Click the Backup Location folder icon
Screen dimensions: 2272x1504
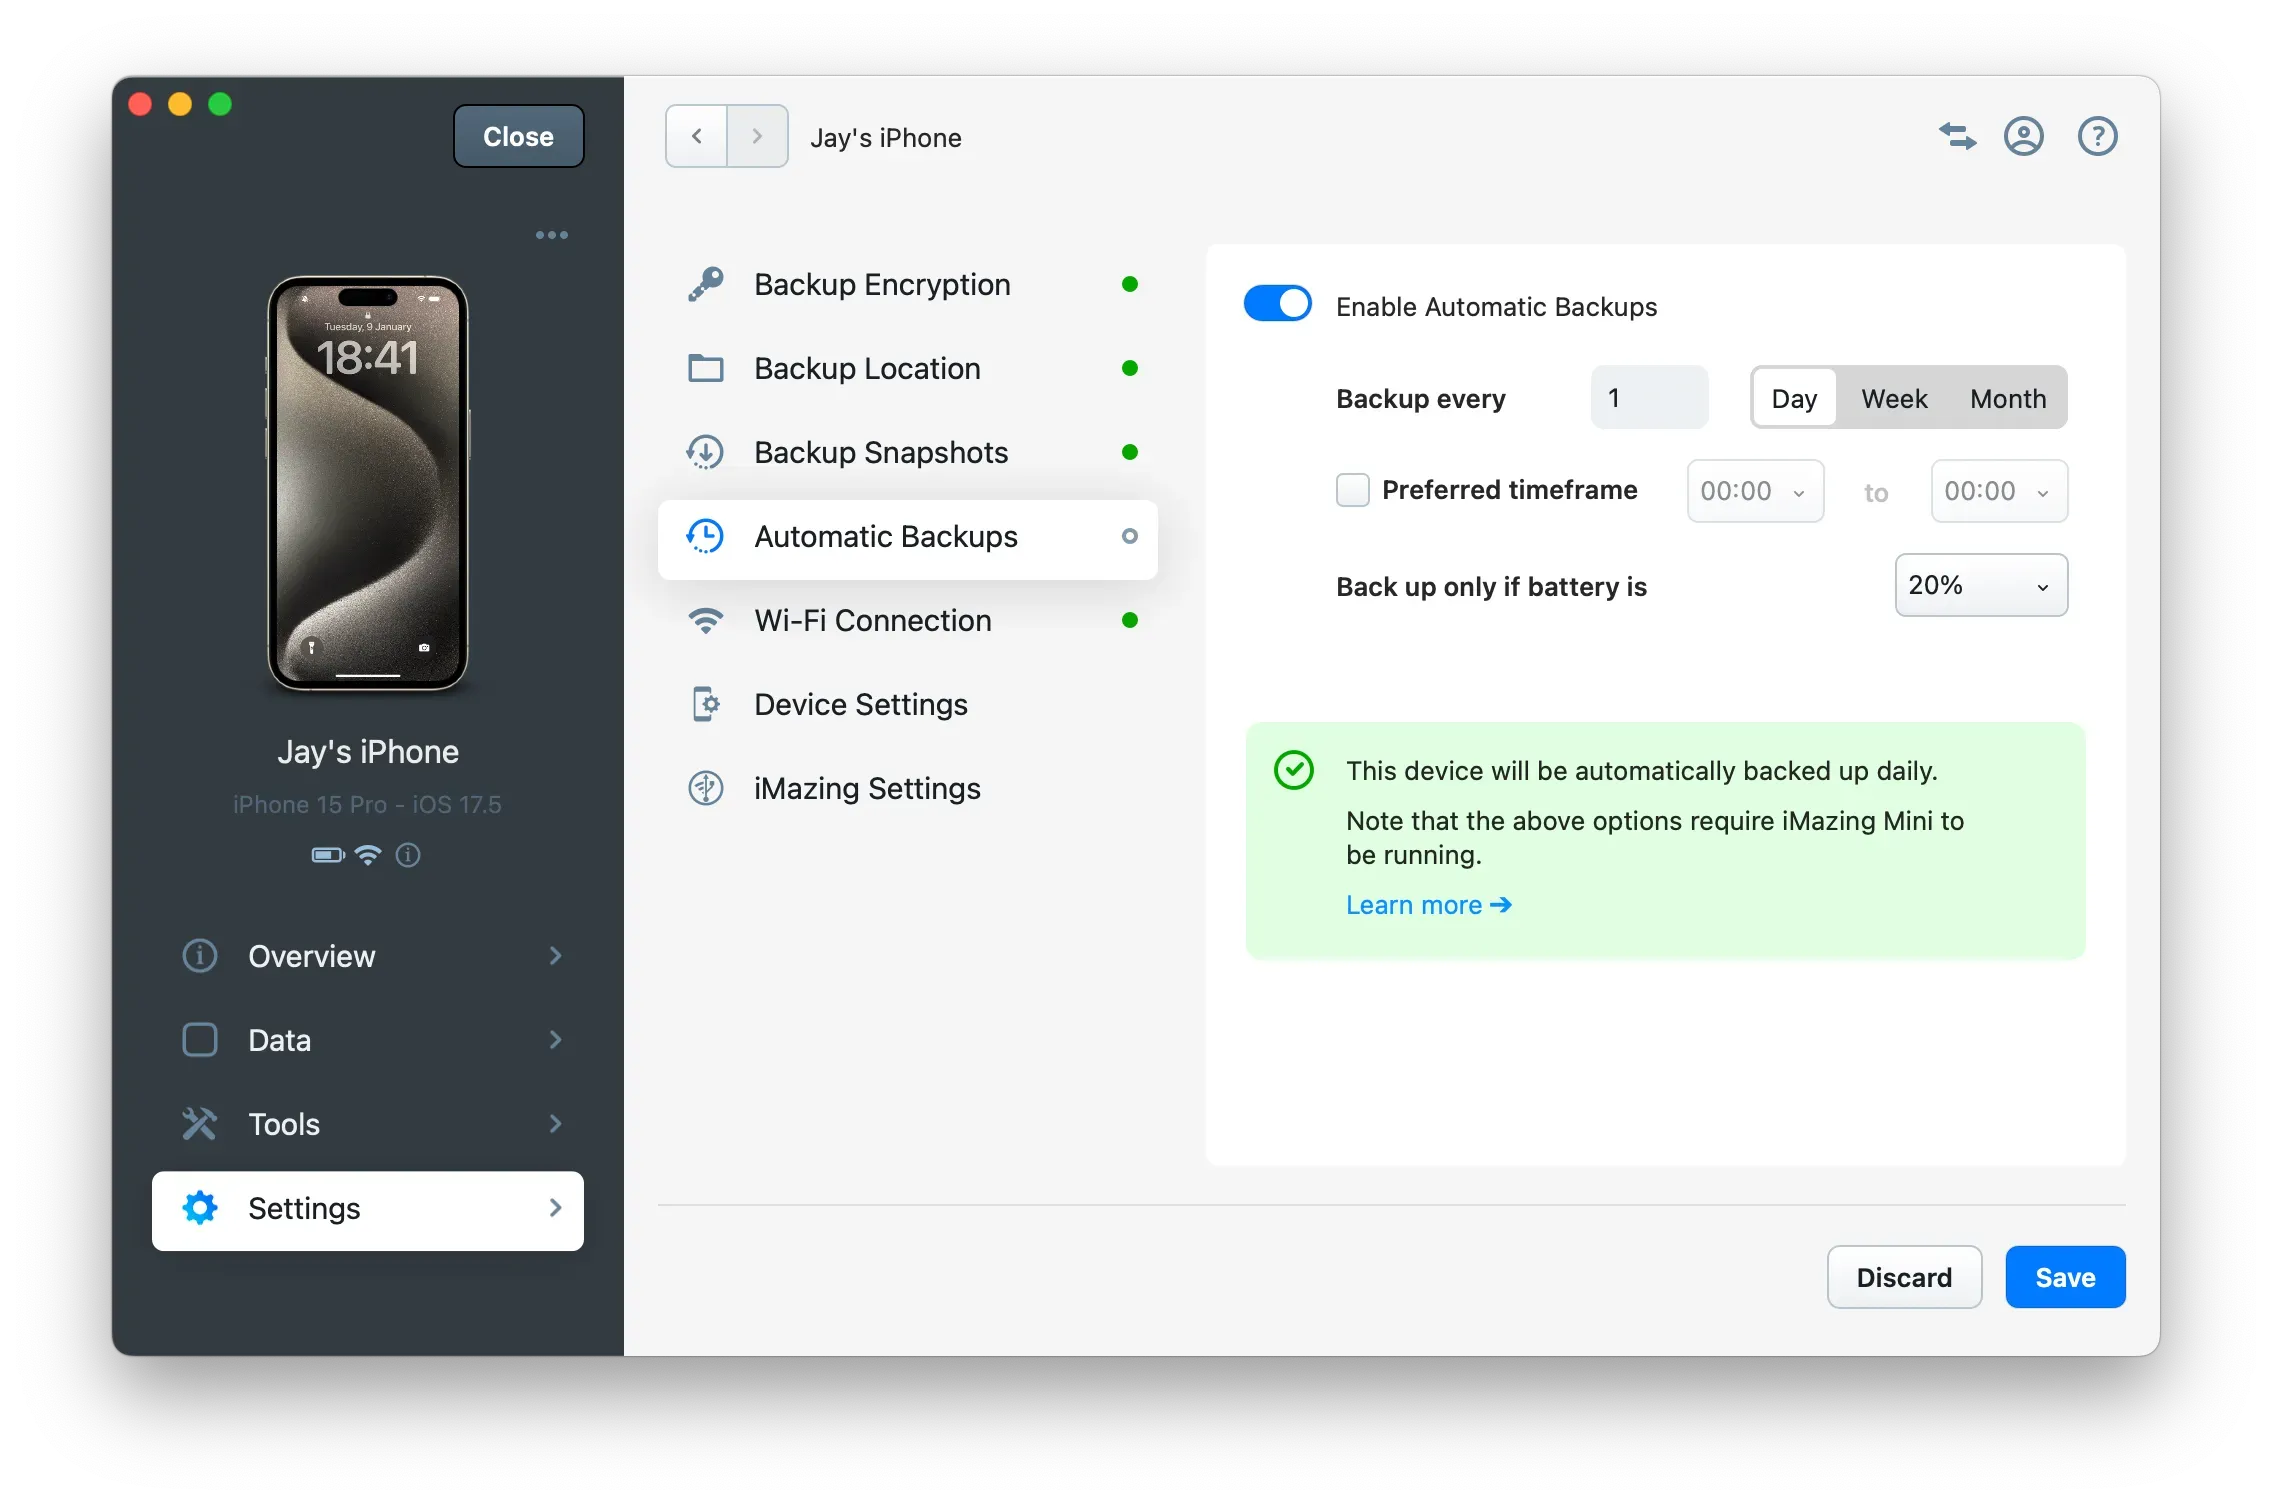click(706, 368)
